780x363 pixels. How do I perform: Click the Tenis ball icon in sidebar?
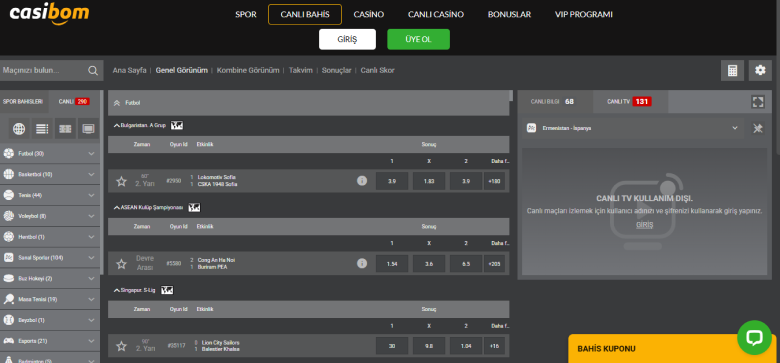(x=8, y=195)
